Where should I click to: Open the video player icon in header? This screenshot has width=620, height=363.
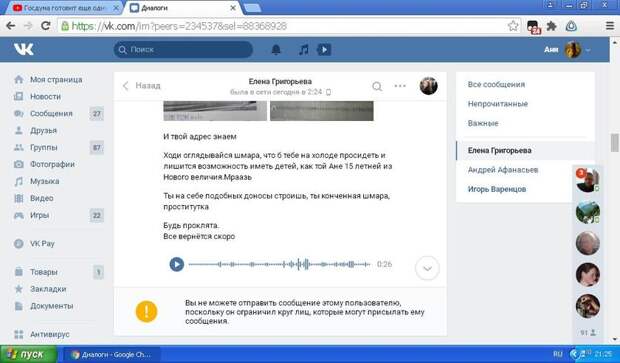(x=324, y=50)
